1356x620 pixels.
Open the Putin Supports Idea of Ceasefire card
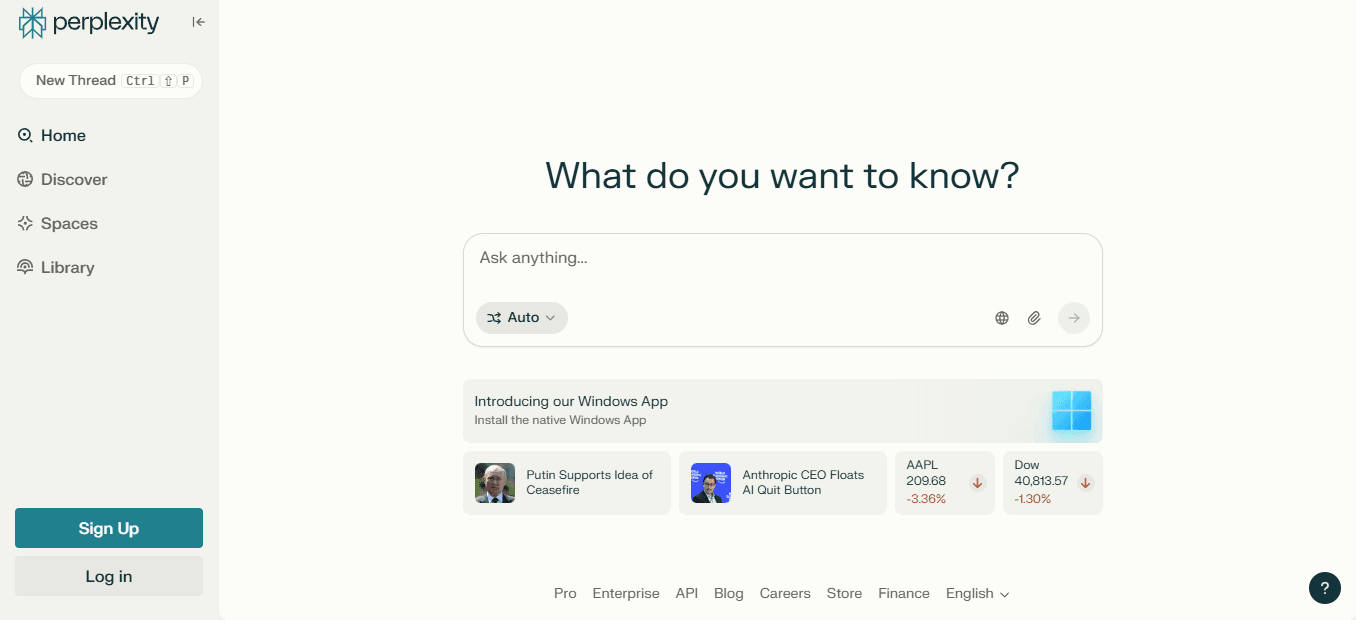pos(567,483)
